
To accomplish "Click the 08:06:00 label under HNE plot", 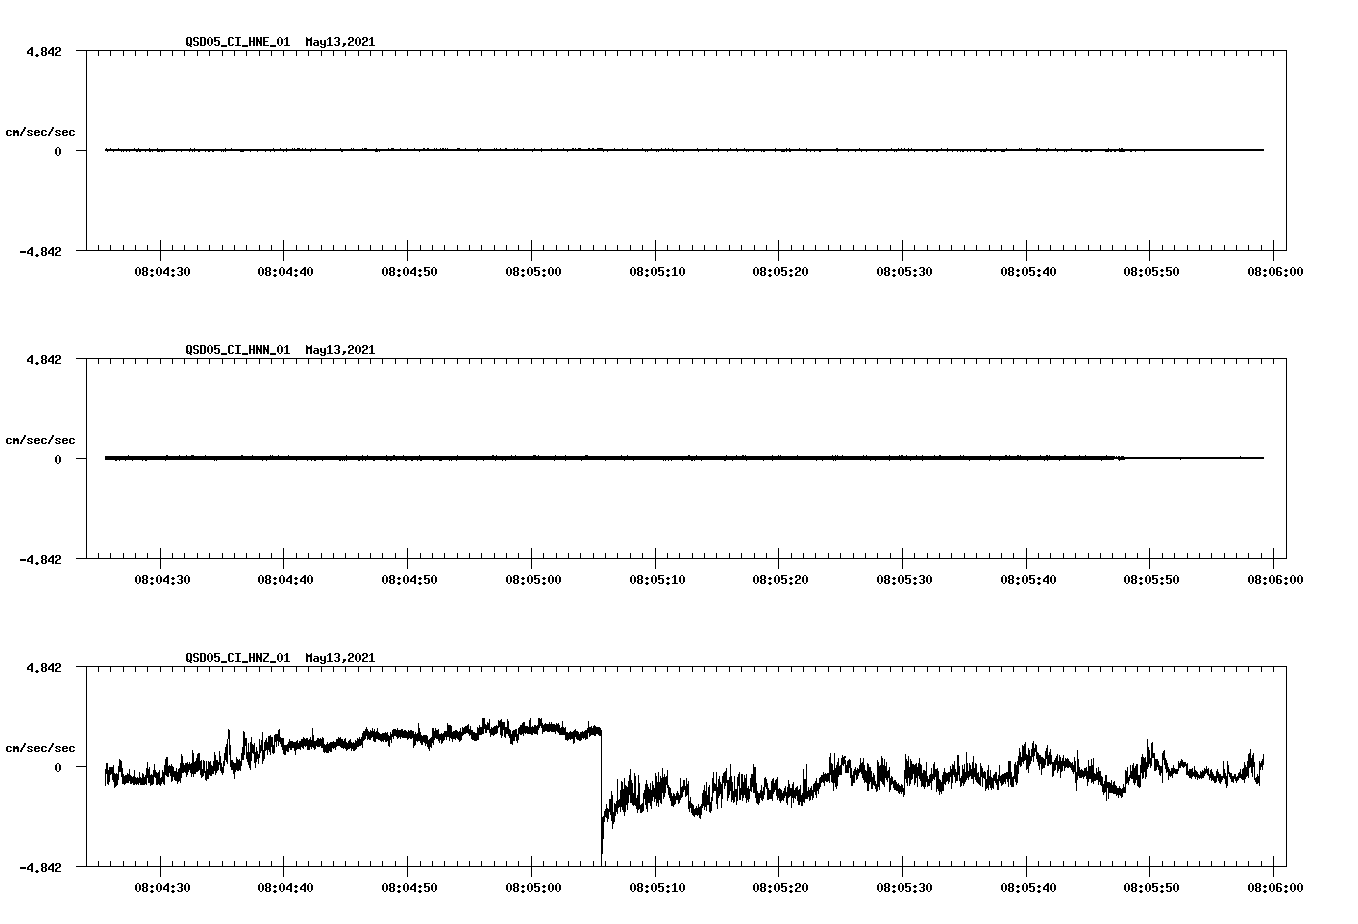I will [1274, 271].
